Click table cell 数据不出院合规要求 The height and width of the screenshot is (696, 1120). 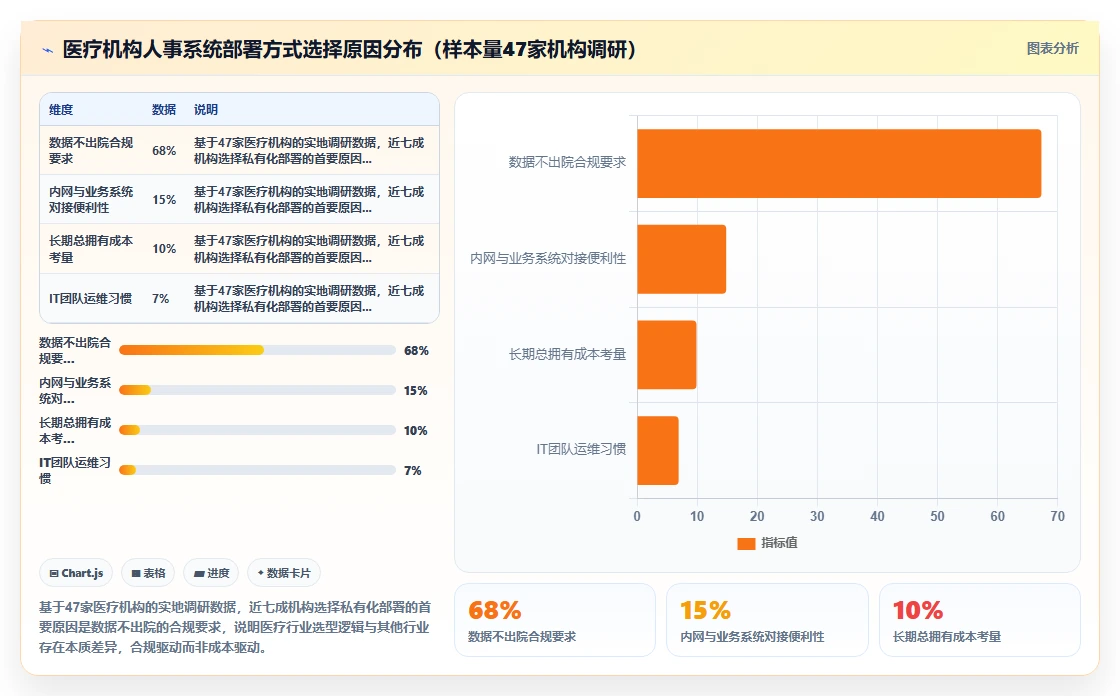(x=91, y=151)
